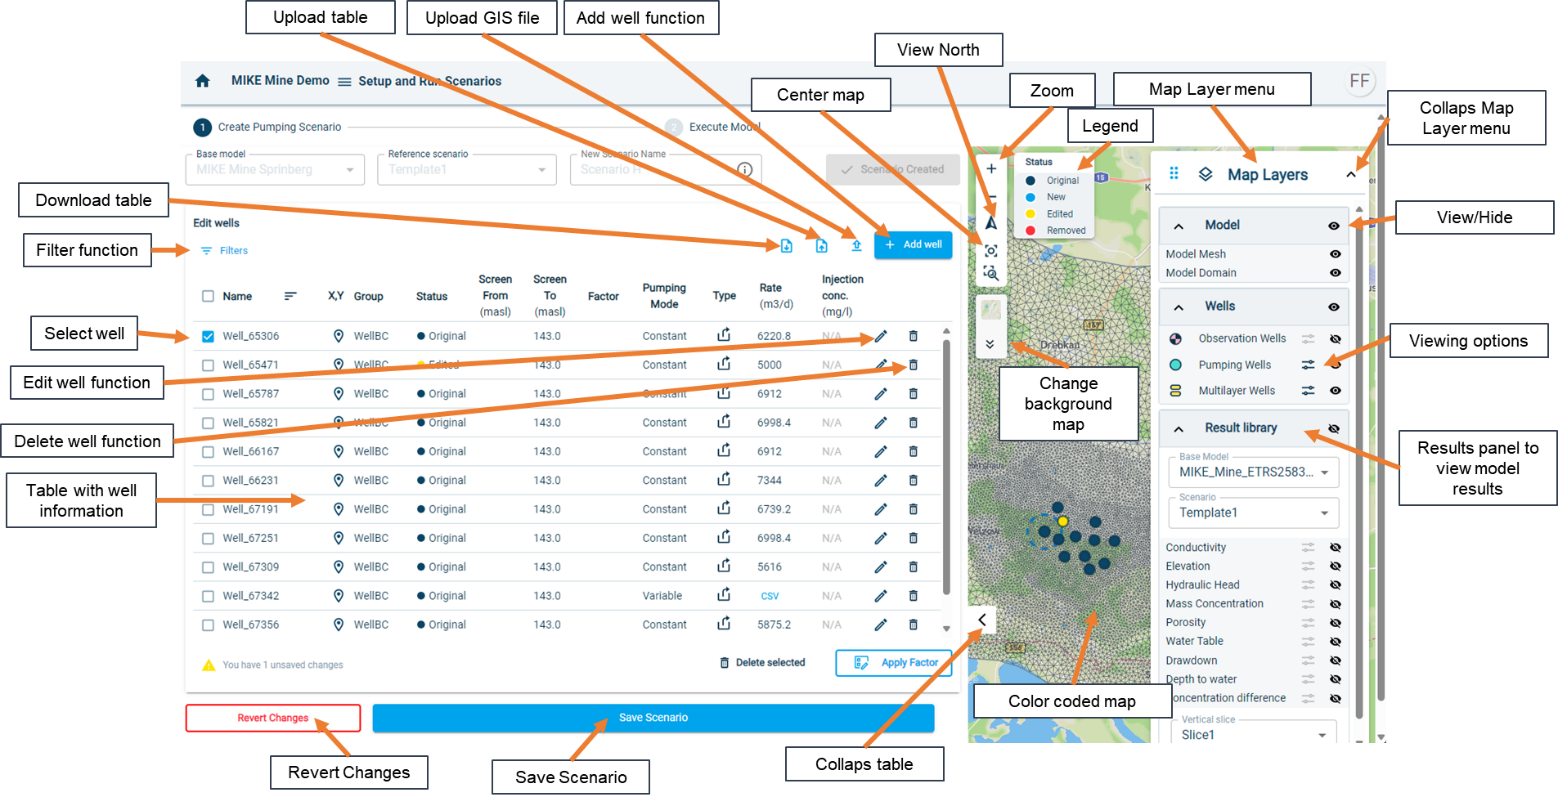Click location pin icon for Well_66167
Viewport: 1558px width, 797px height.
pos(338,452)
